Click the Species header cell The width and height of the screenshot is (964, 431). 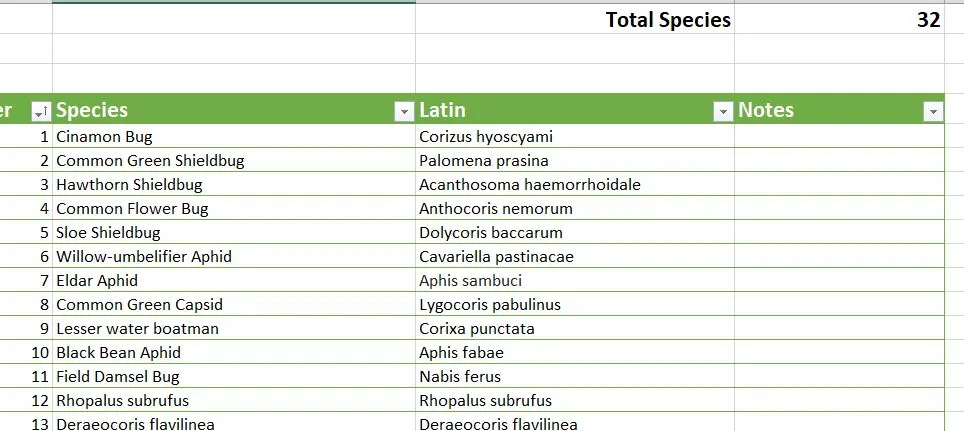[234, 109]
